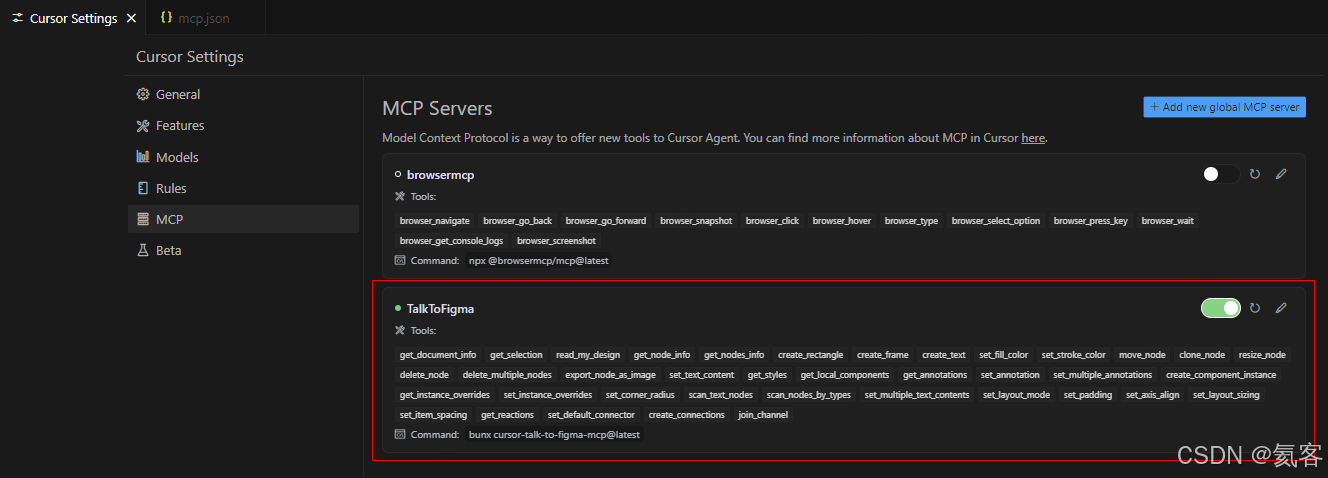Click the browser_go_forward tool chip
The height and width of the screenshot is (478, 1328).
[606, 221]
